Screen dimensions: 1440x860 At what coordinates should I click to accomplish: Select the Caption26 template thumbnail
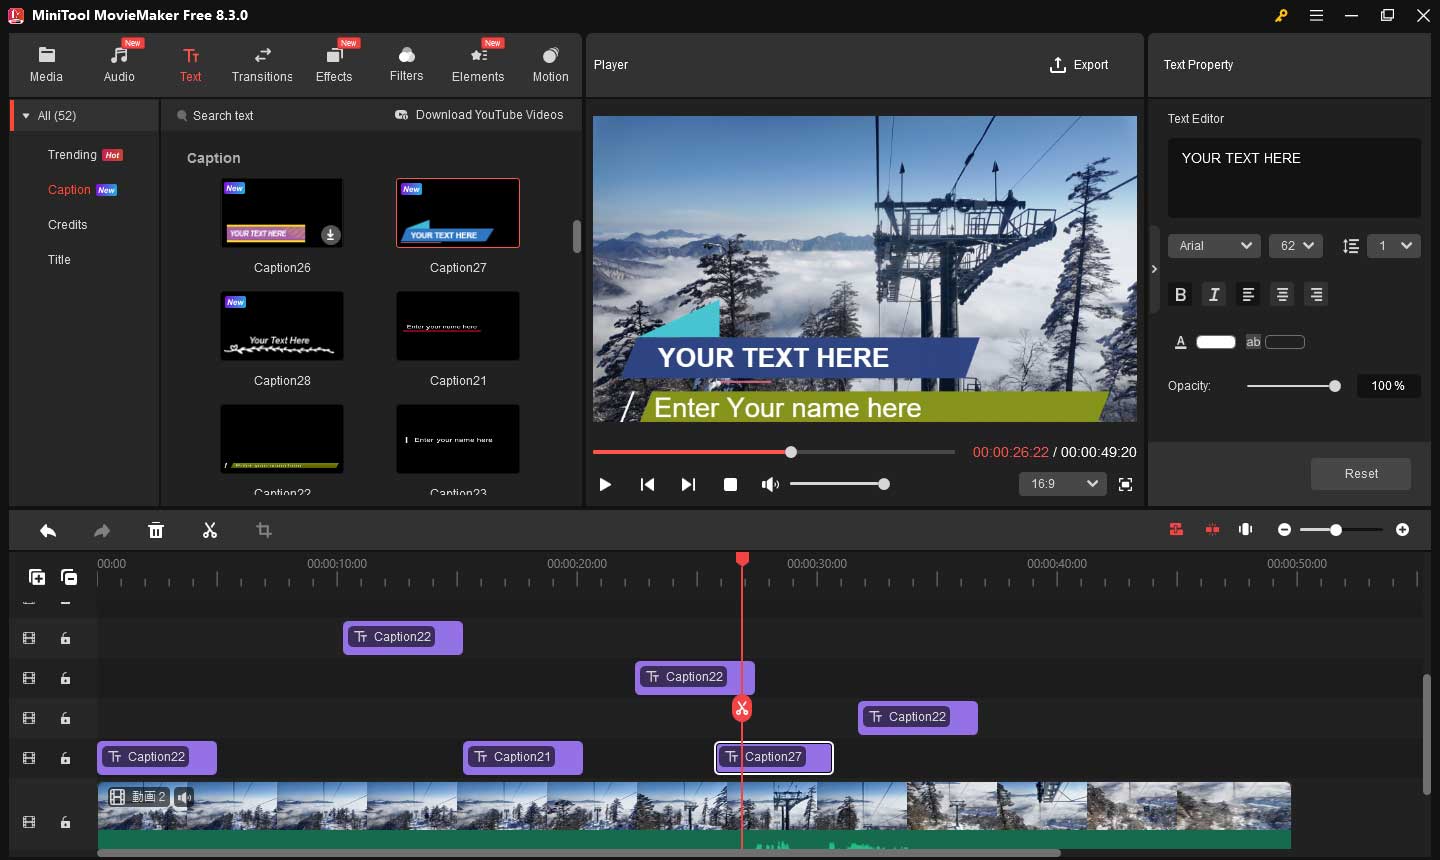click(x=282, y=213)
